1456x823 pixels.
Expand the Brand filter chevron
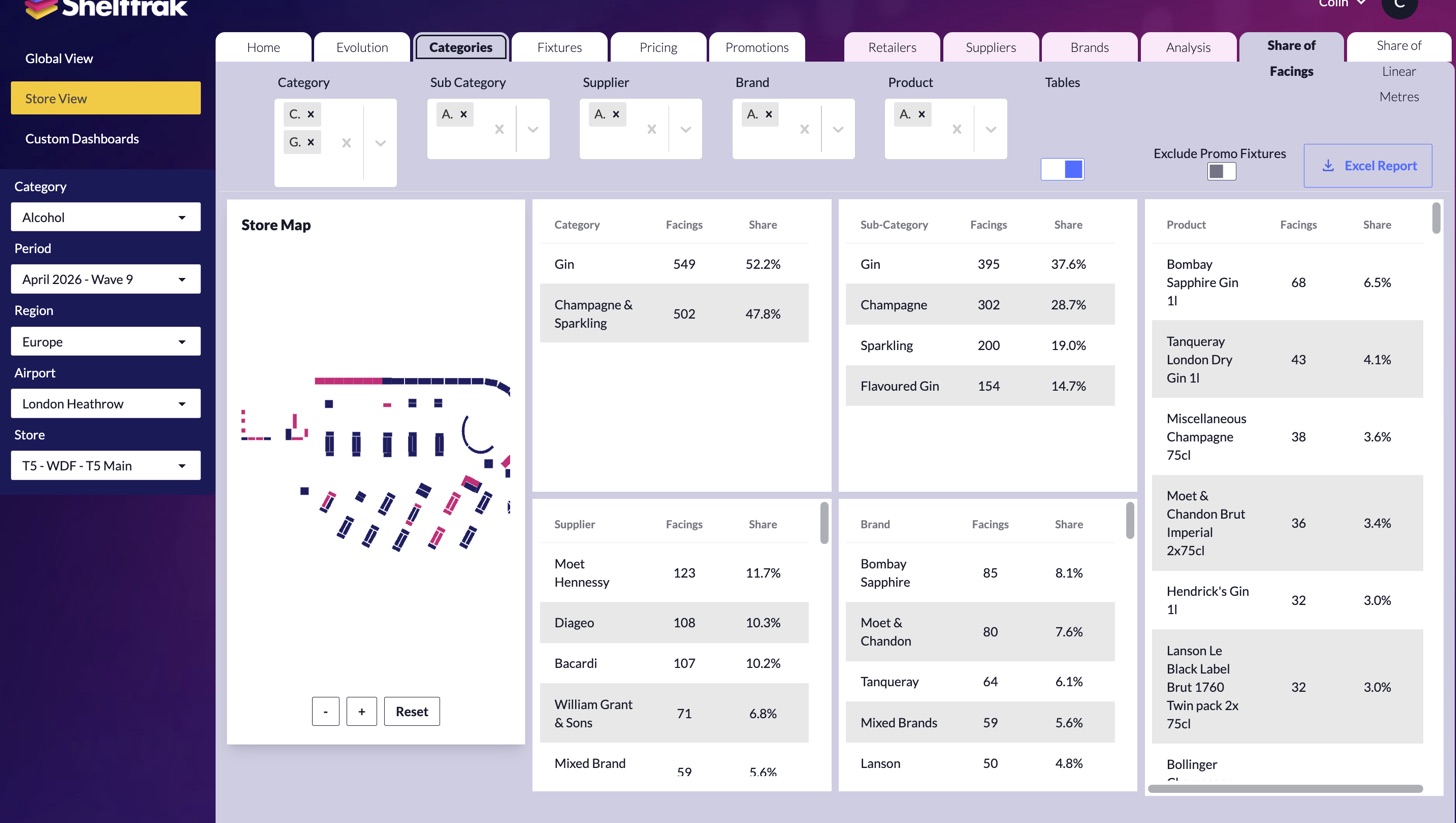click(x=838, y=129)
